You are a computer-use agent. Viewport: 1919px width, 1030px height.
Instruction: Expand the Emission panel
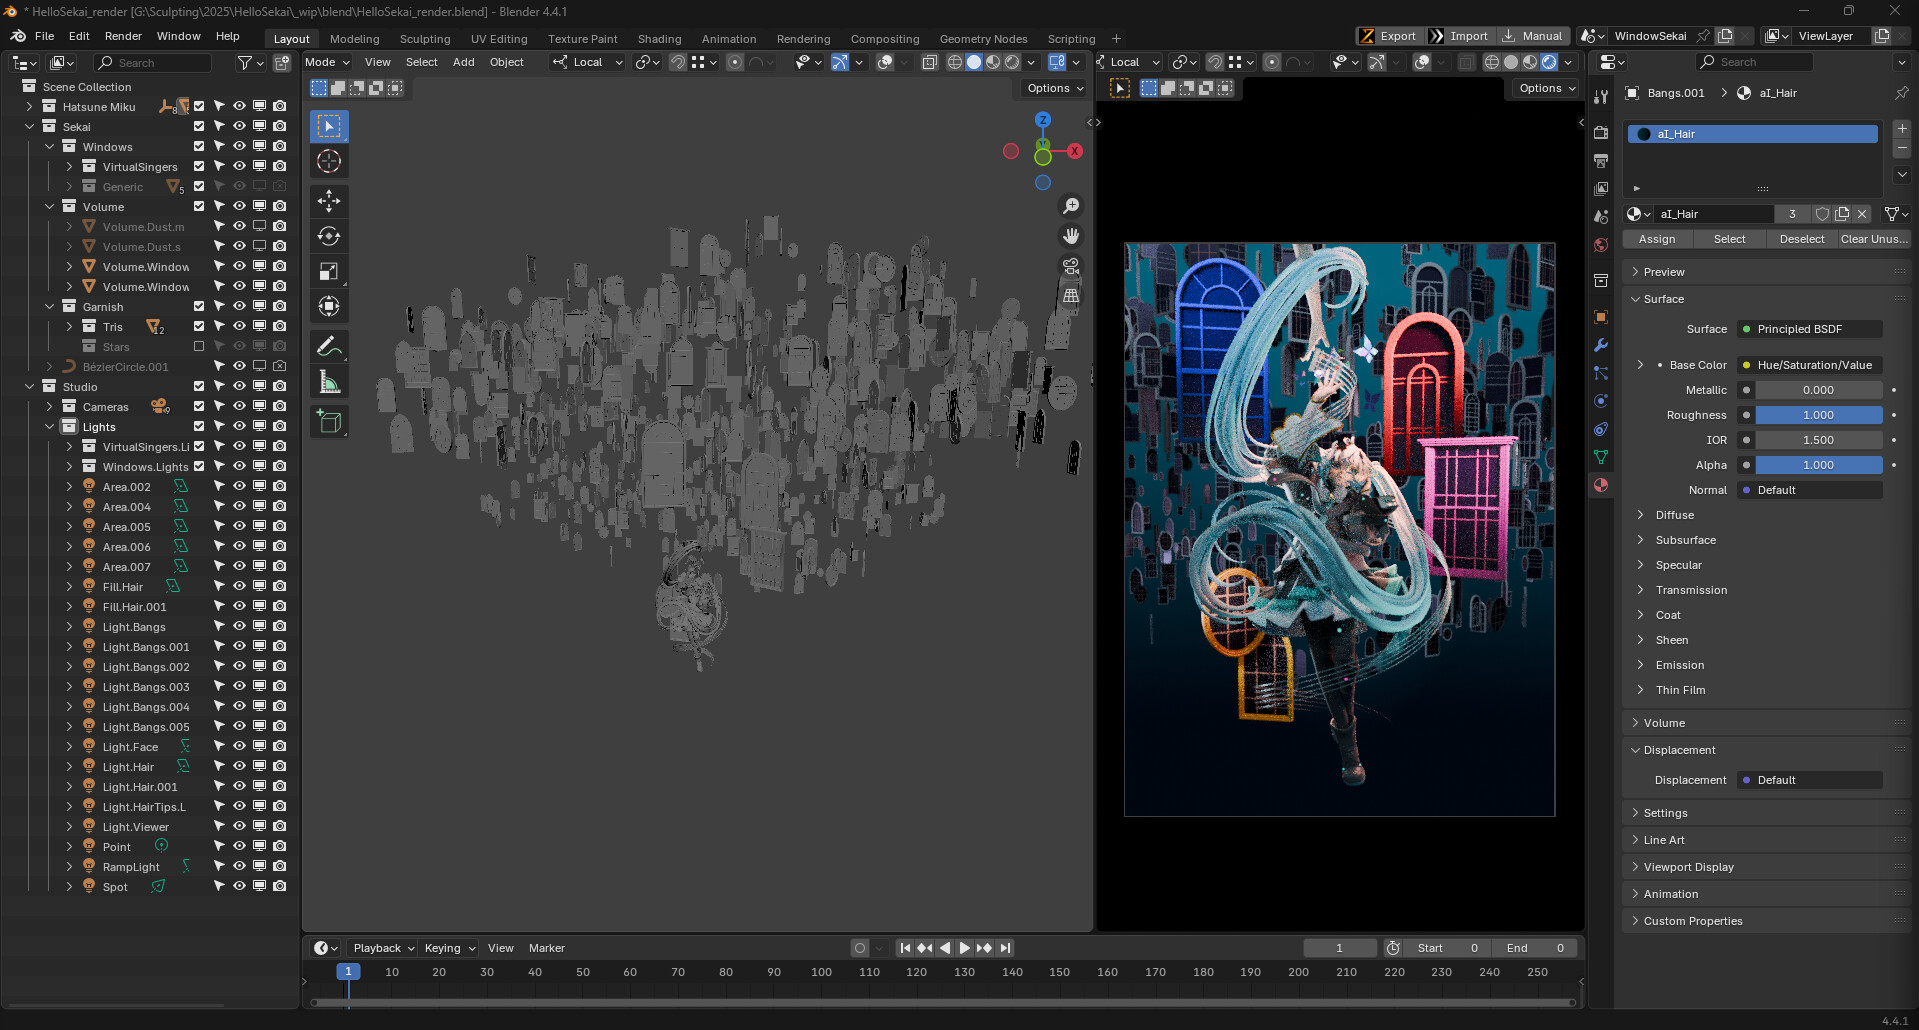tap(1679, 665)
